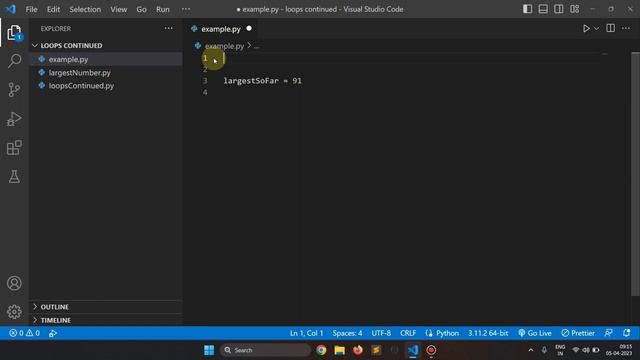
Task: Toggle Secondary Side Bar layout button
Action: click(558, 9)
